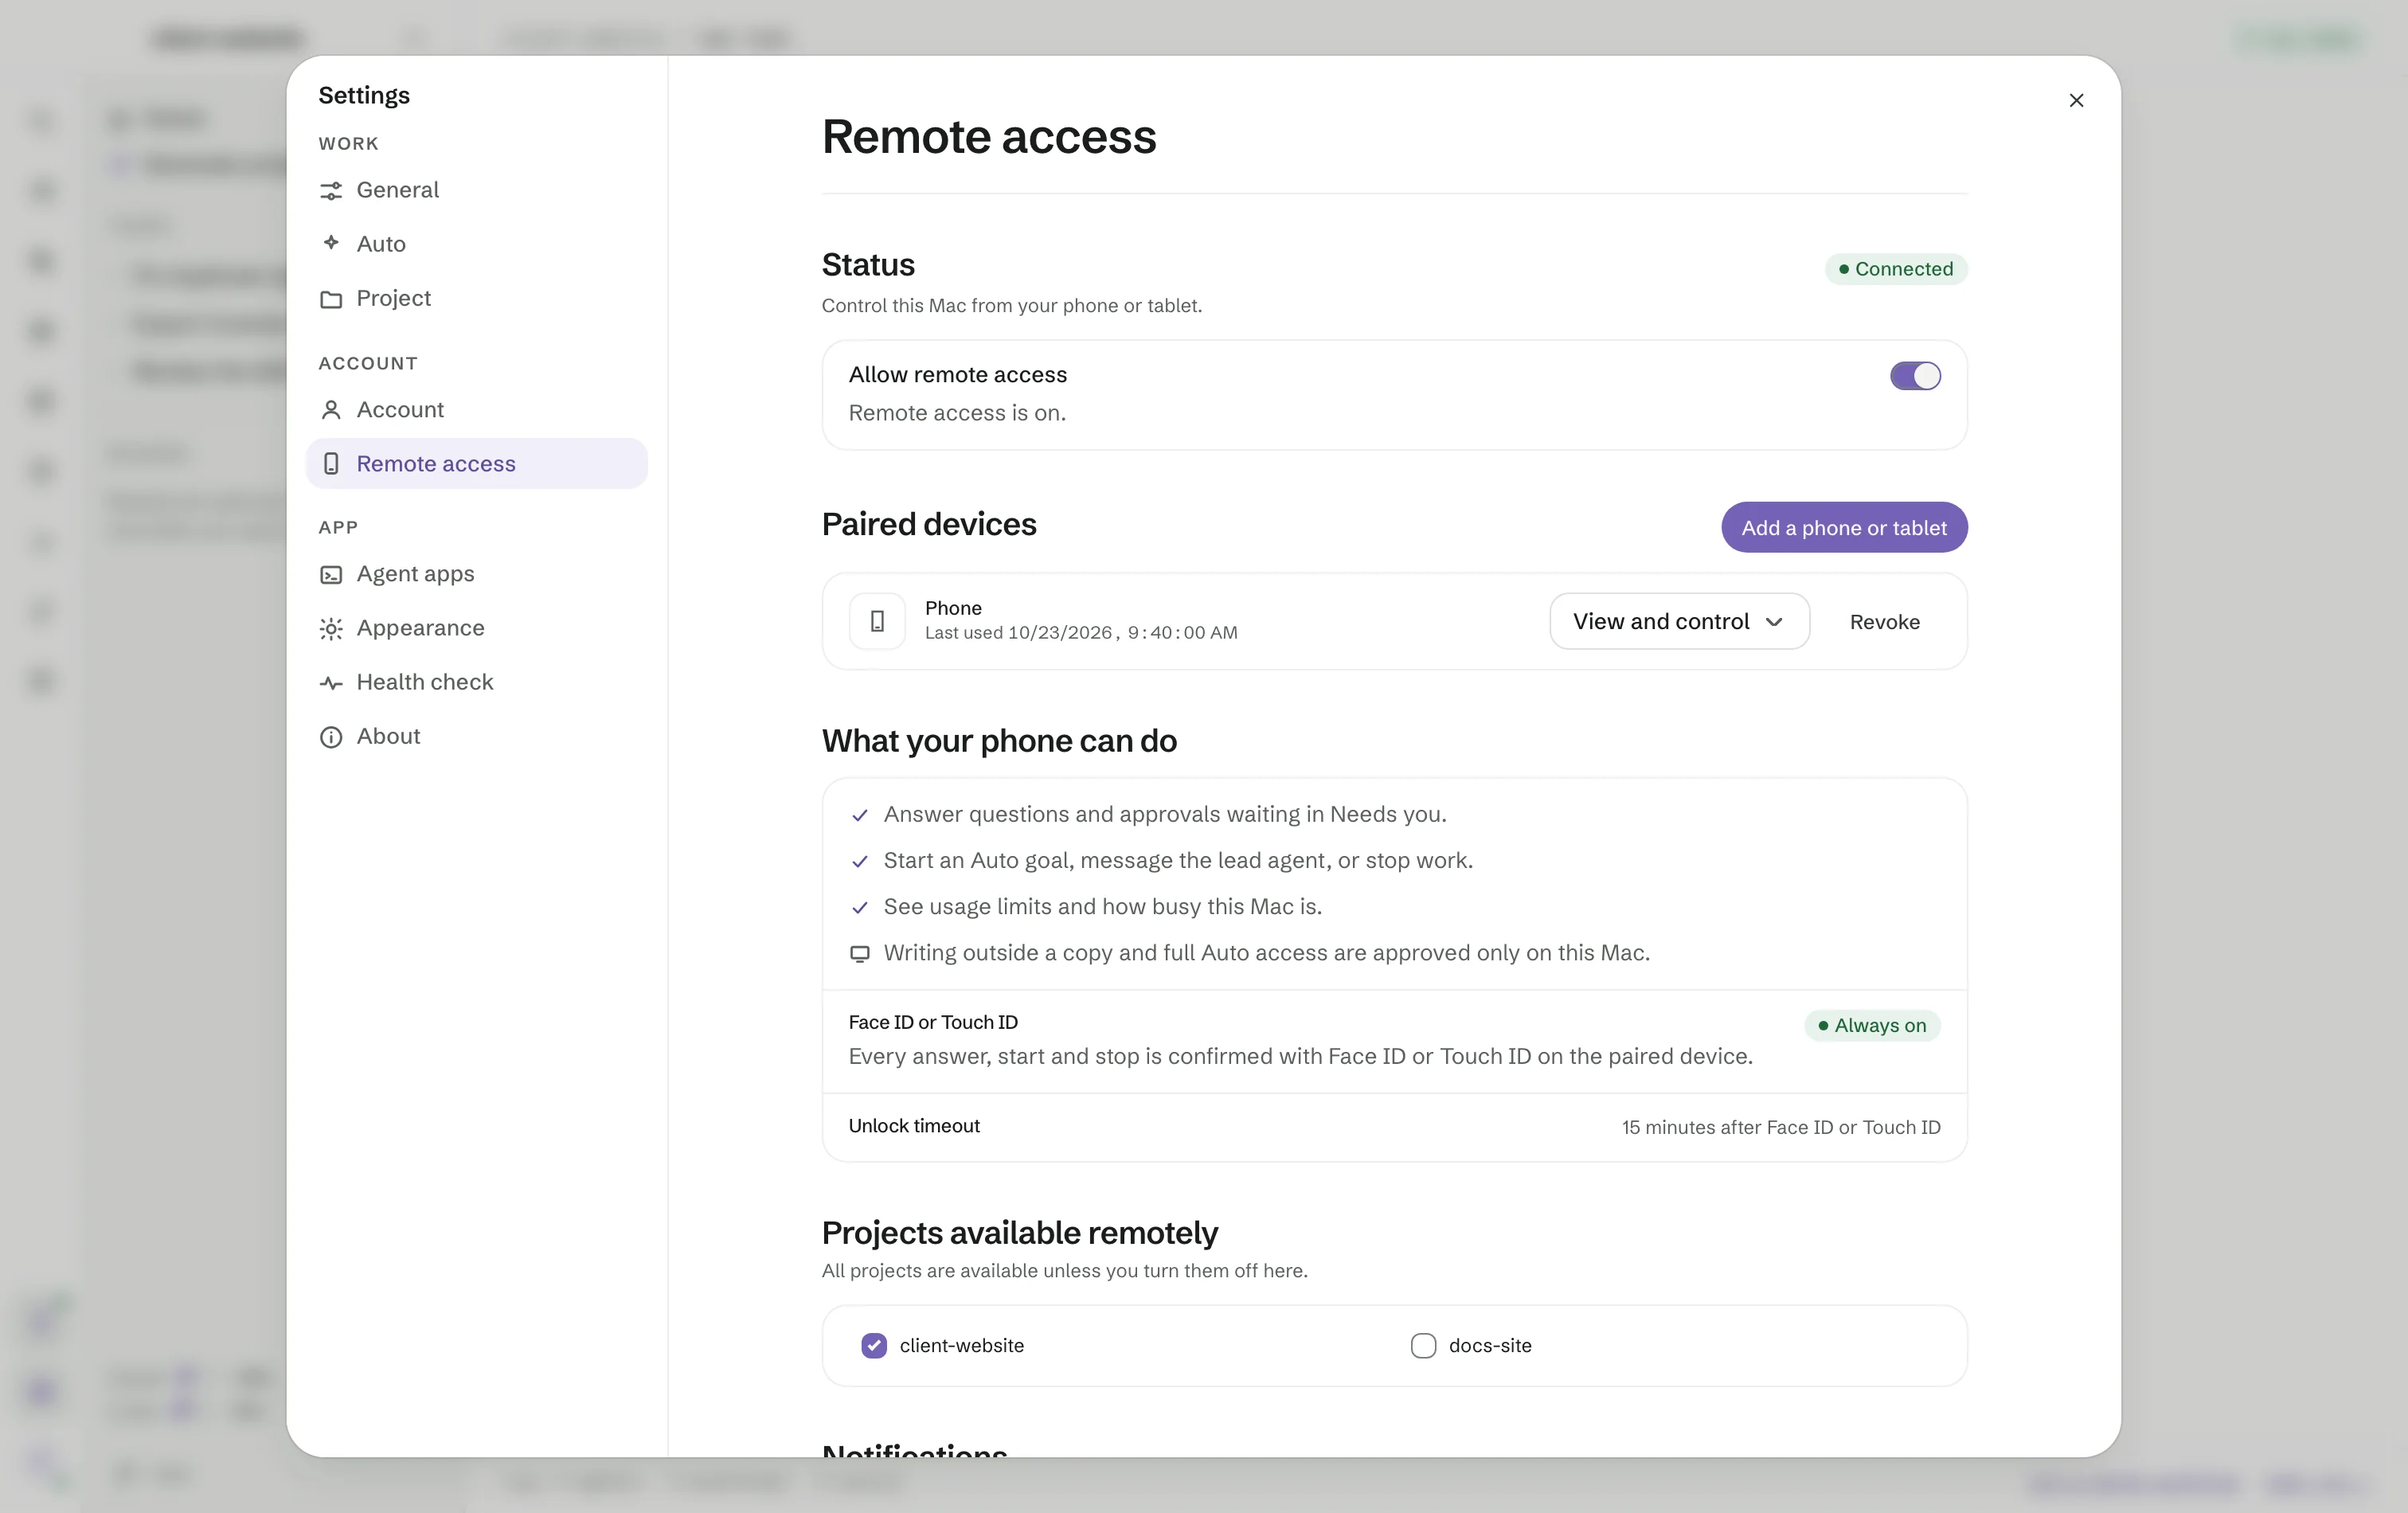
Task: Click the Appearance sun icon
Action: (x=331, y=629)
